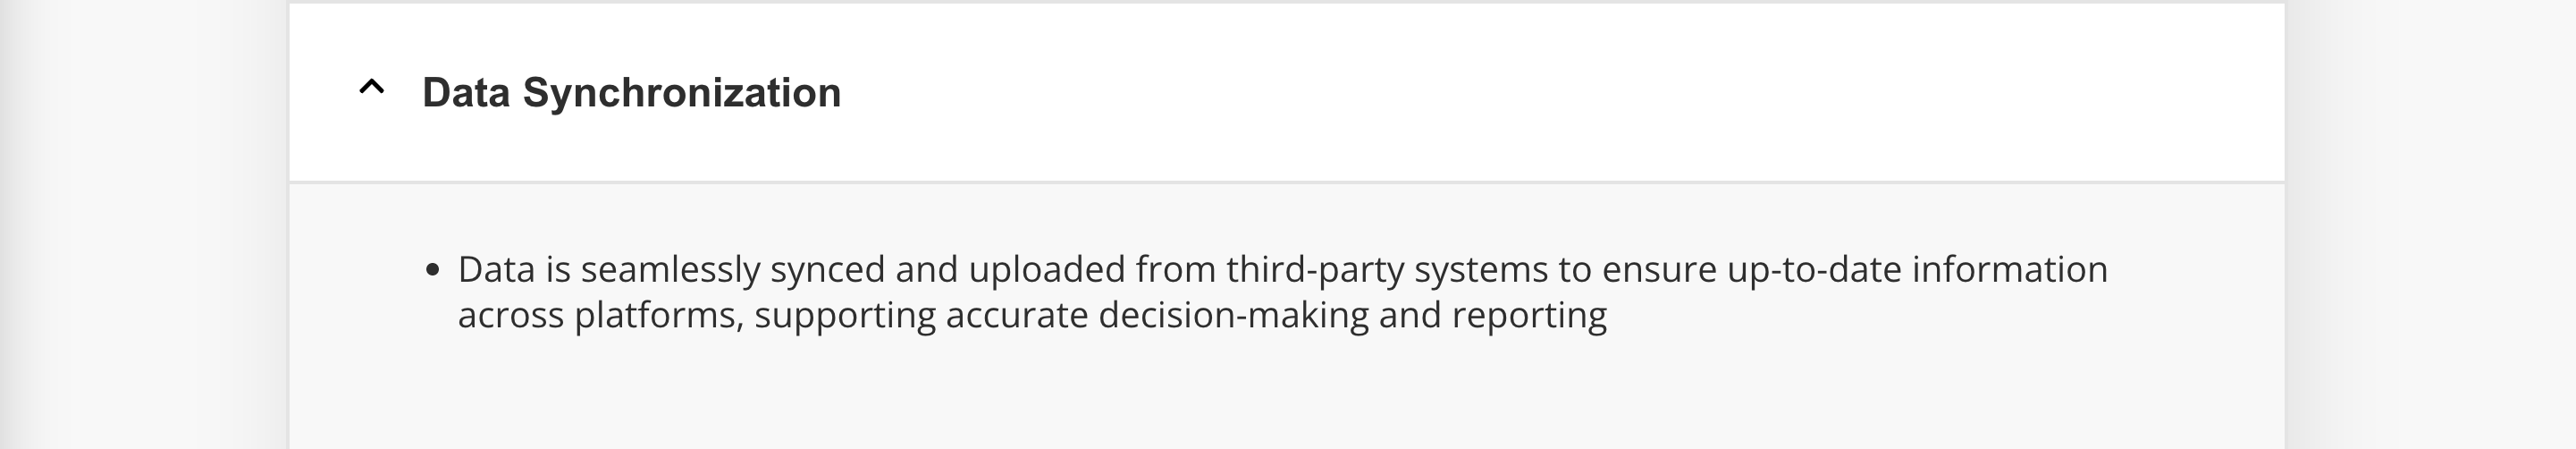
Task: Click the Data Synchronization heading text
Action: pyautogui.click(x=631, y=93)
